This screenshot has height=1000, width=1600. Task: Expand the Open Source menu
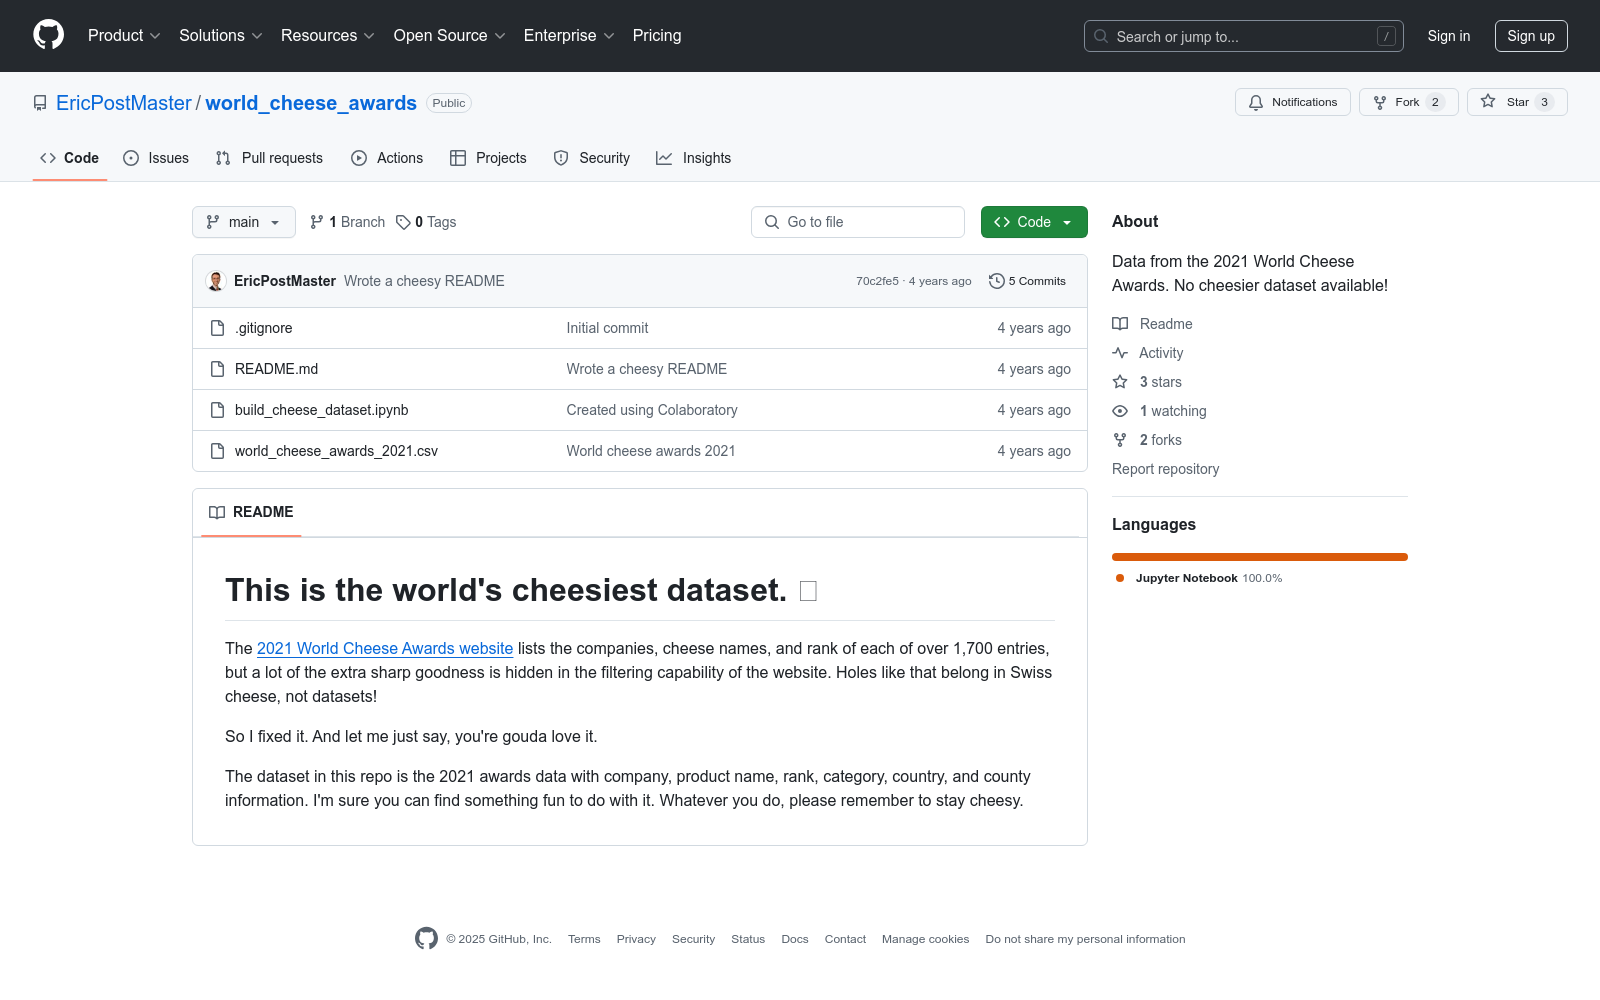click(x=450, y=35)
